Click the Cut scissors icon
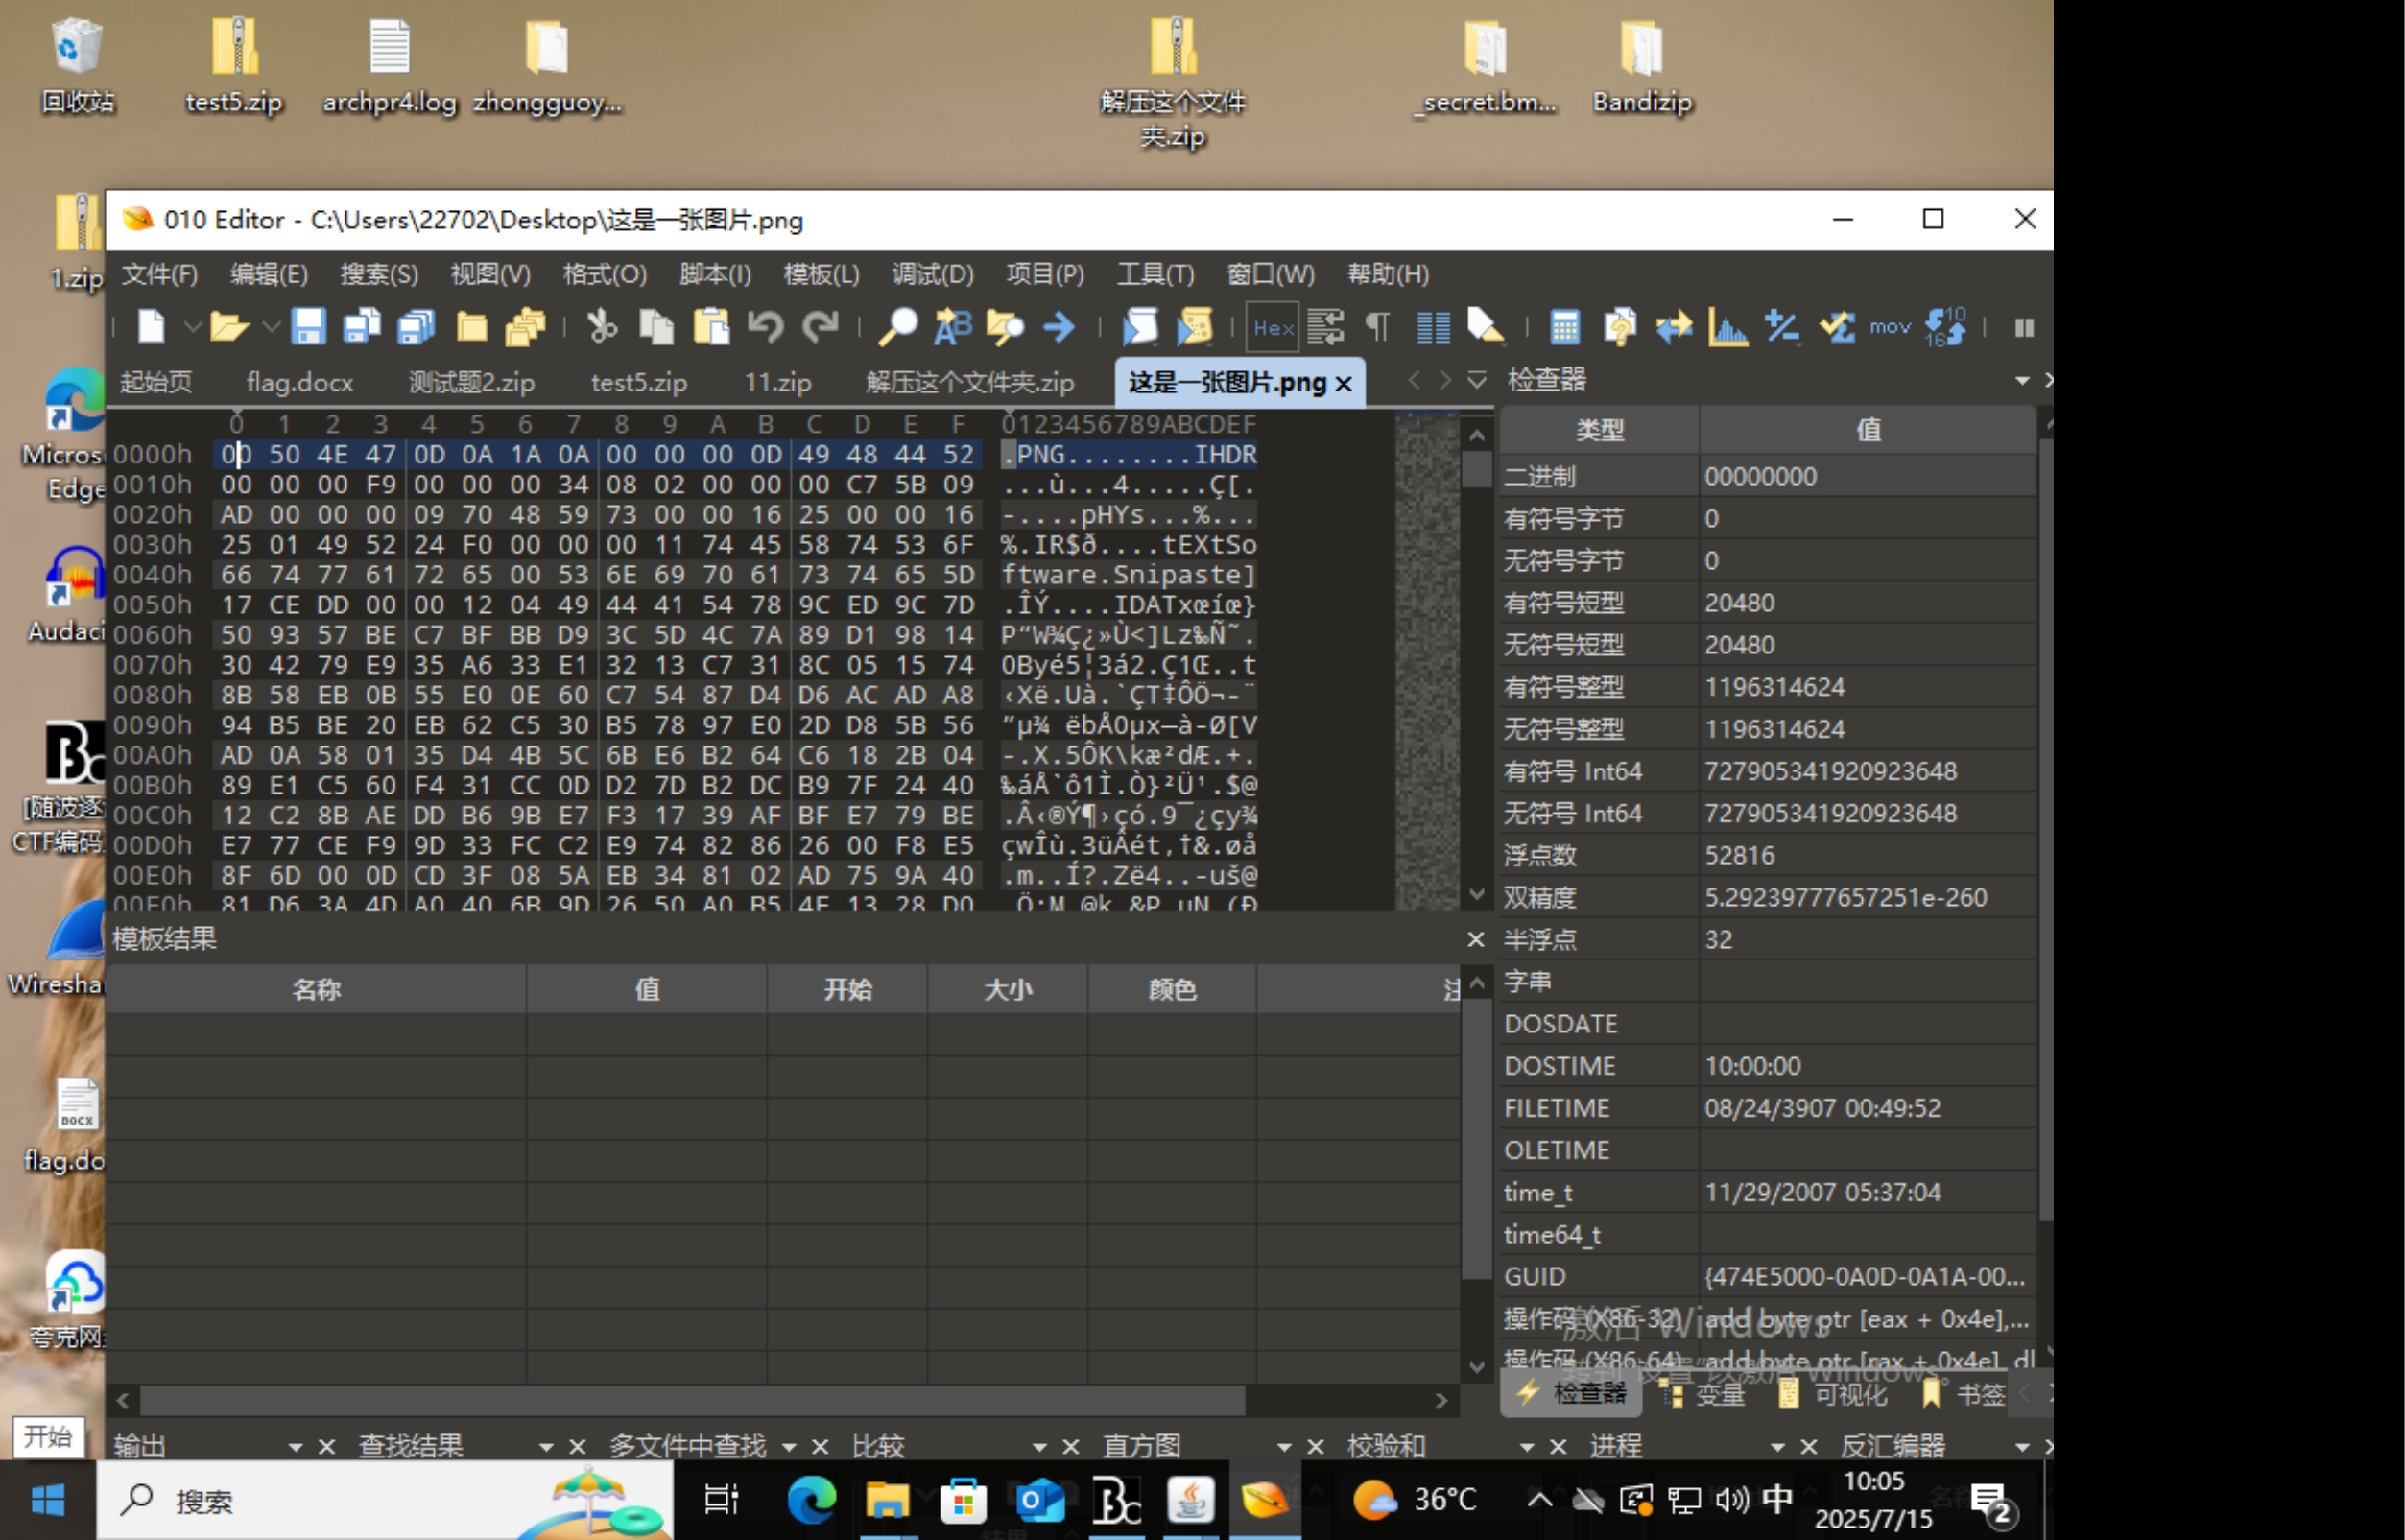This screenshot has height=1540, width=2405. pos(601,327)
